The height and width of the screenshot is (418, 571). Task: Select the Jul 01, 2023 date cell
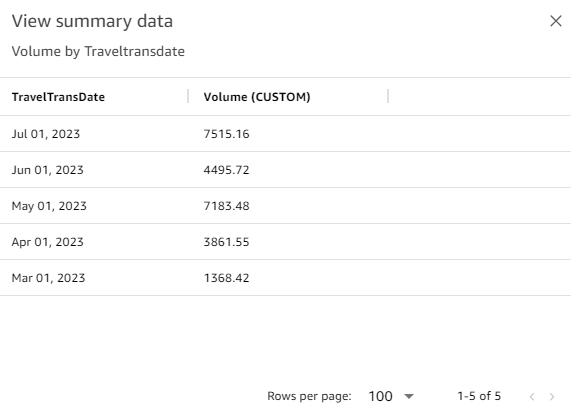point(46,134)
